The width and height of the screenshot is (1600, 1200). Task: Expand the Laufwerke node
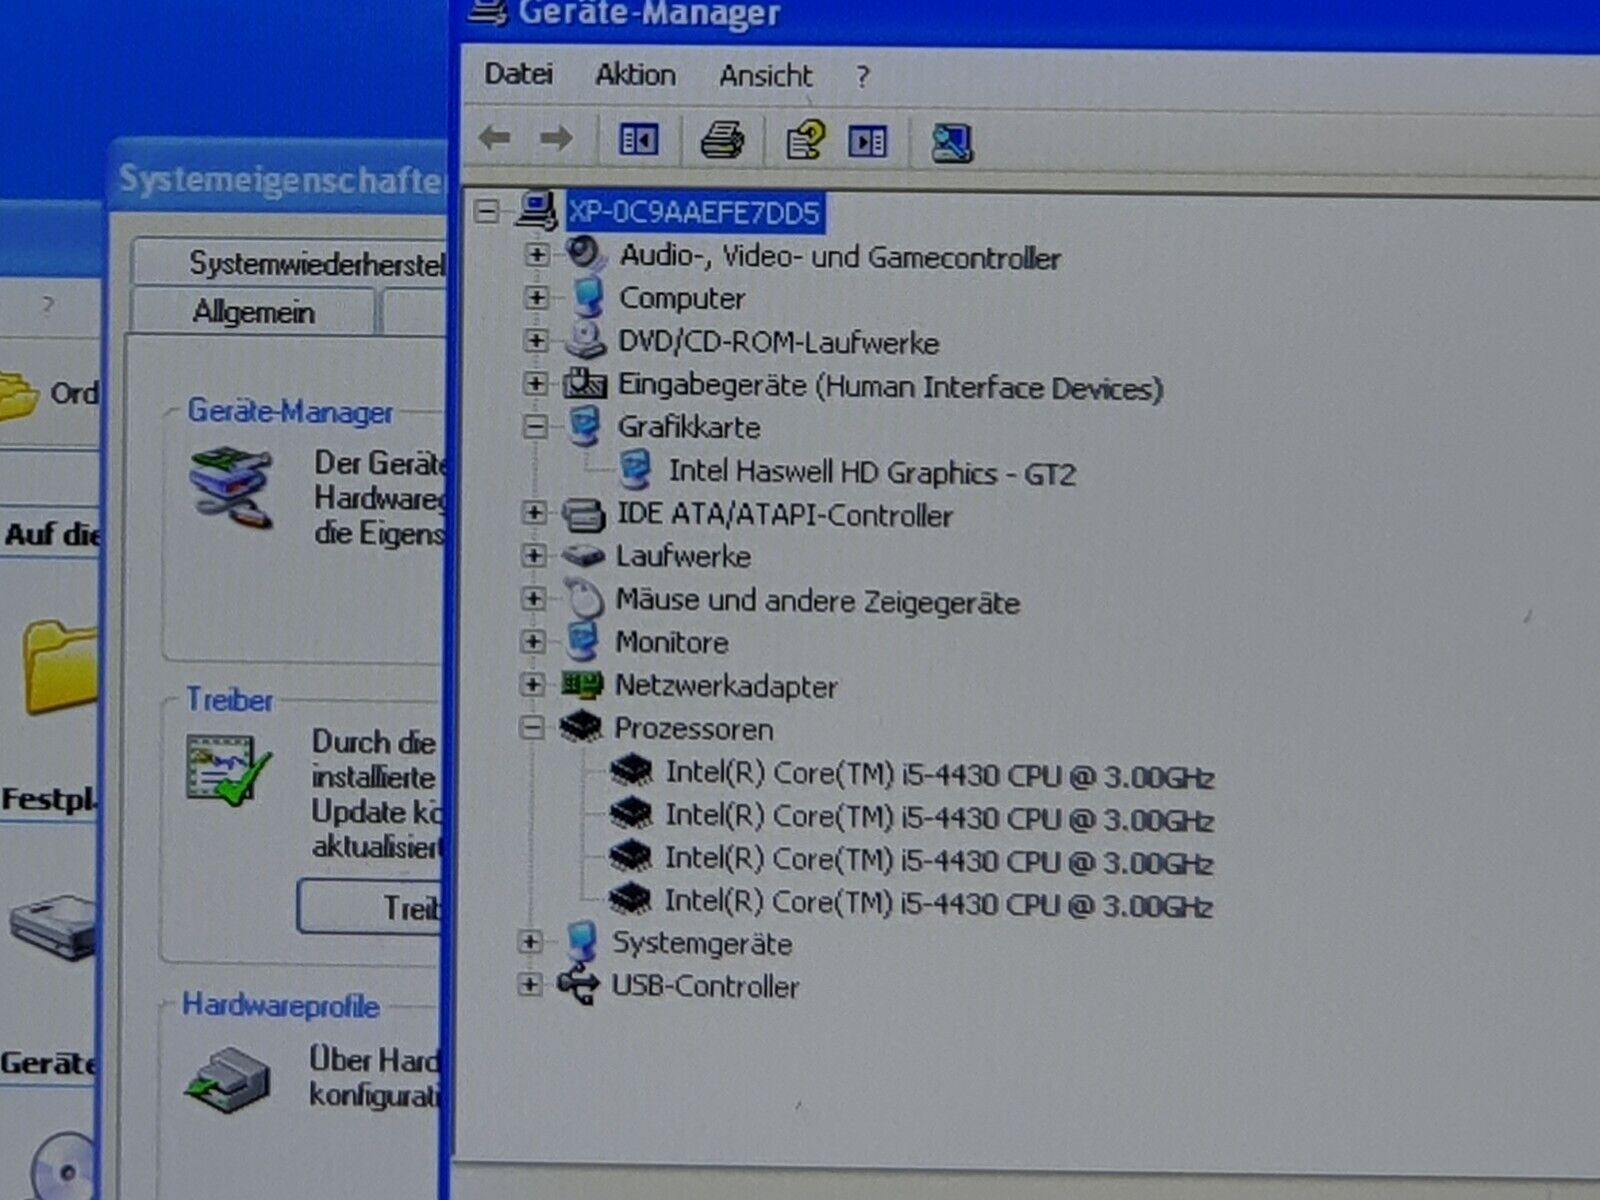coord(534,555)
